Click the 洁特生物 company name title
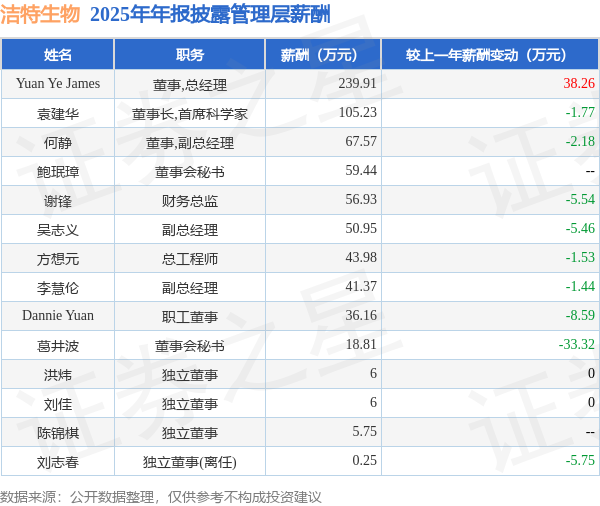Image resolution: width=600 pixels, height=506 pixels. pos(40,15)
